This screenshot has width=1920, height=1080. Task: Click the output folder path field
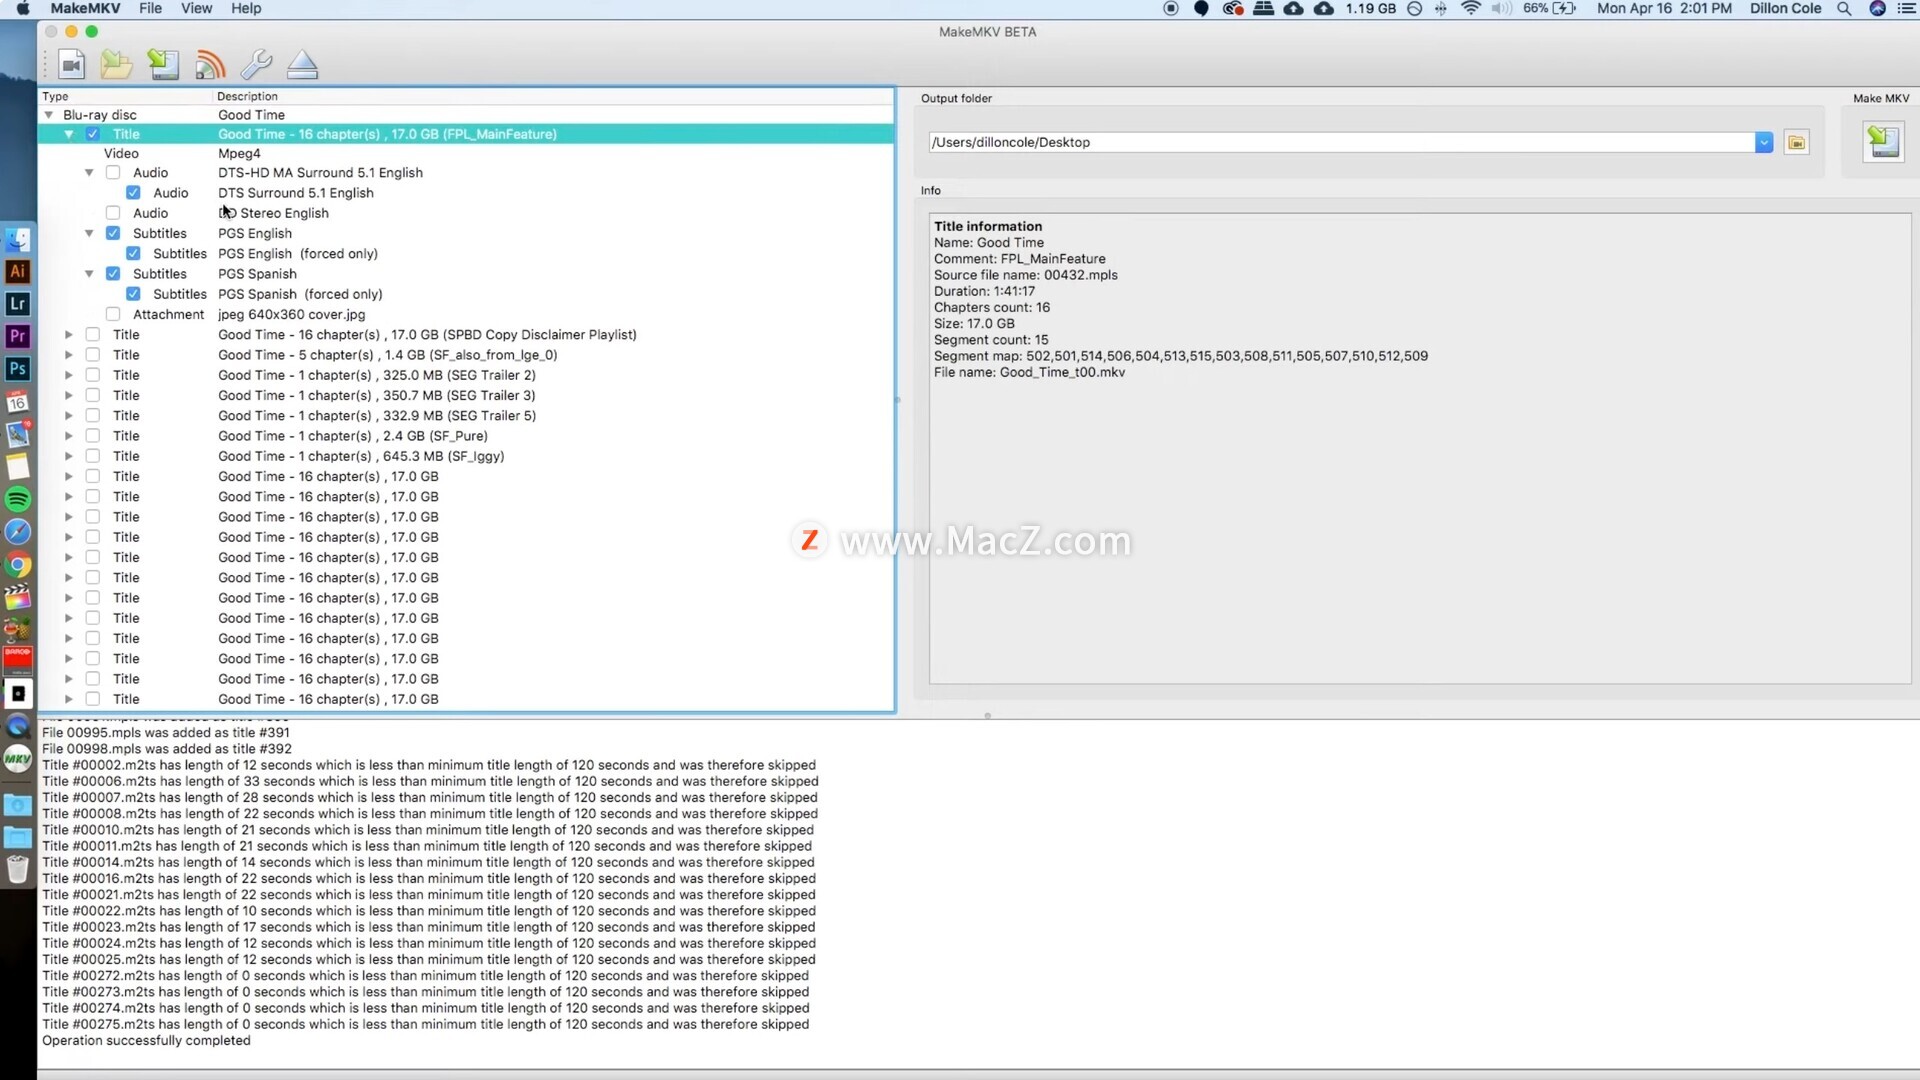pos(1340,143)
